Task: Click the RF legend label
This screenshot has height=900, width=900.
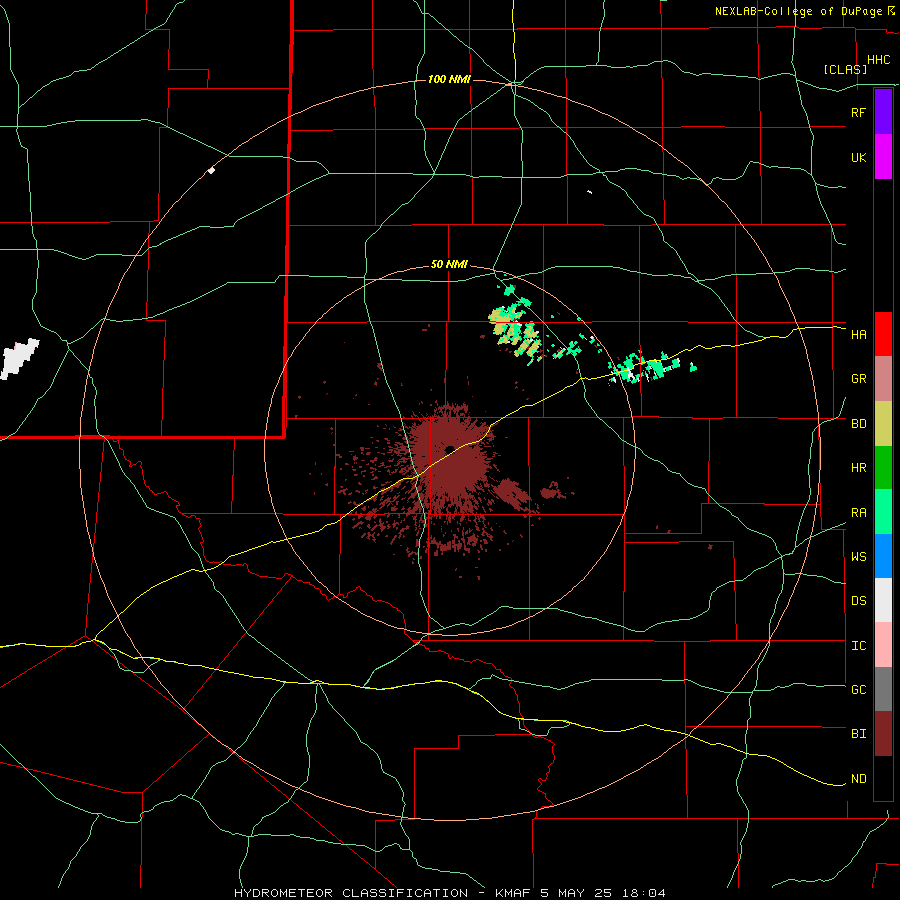Action: [858, 112]
